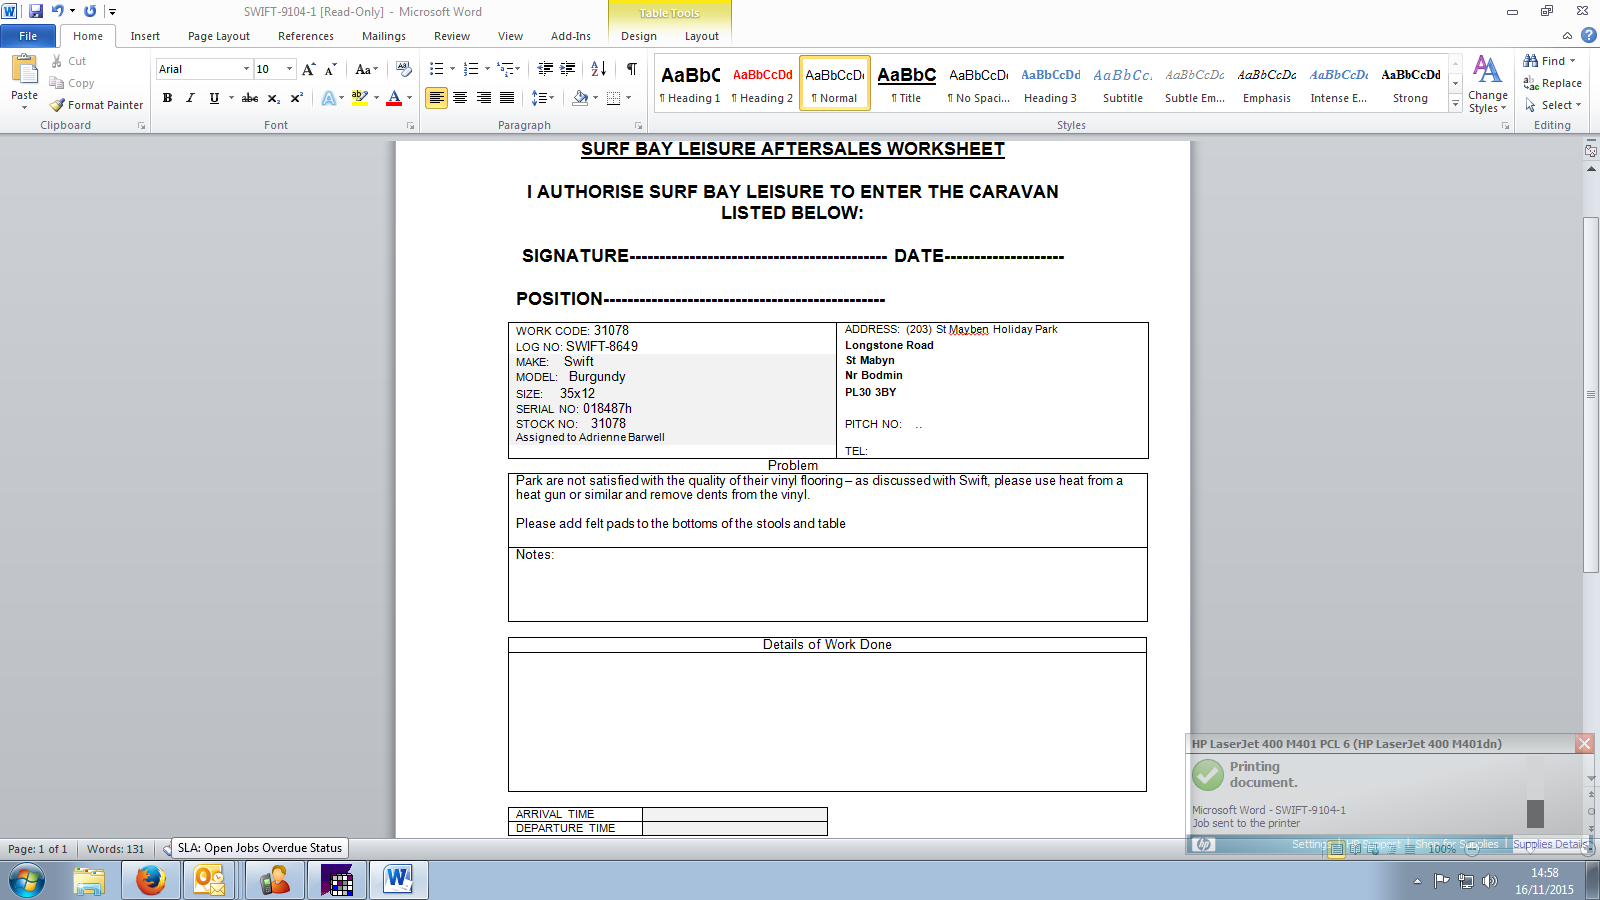Screen dimensions: 1600x900
Task: Click the Cut scissors icon
Action: pyautogui.click(x=57, y=61)
